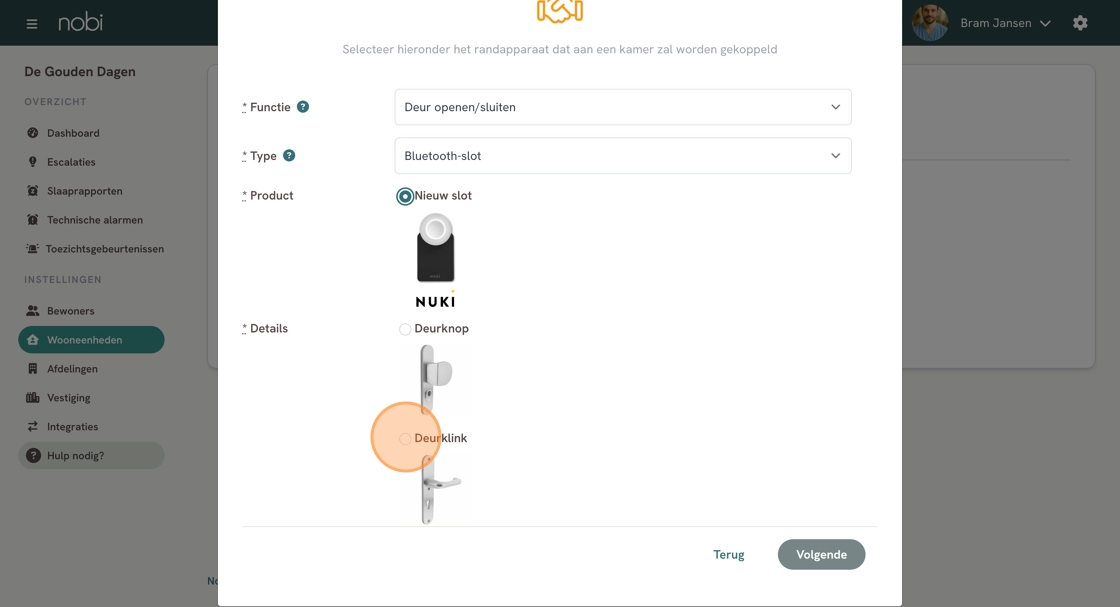The image size is (1120, 607).
Task: Select the Deurklink radio option
Action: pyautogui.click(x=405, y=439)
